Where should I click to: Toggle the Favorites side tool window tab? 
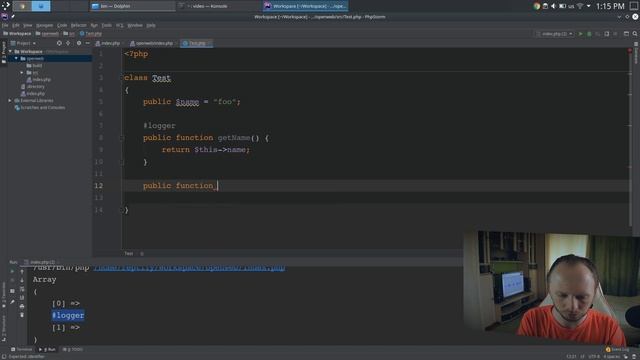[4, 295]
